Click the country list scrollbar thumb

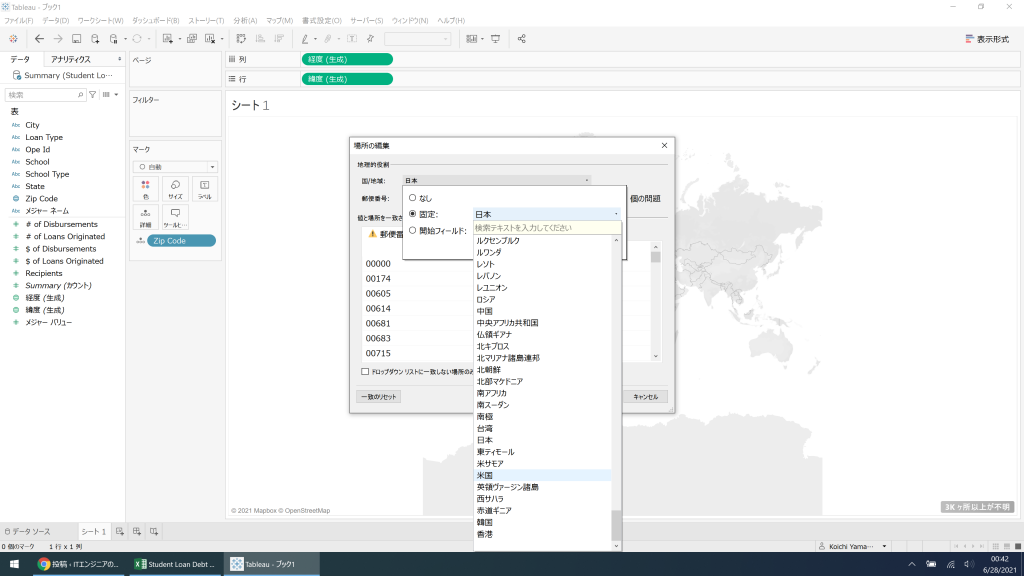[x=615, y=525]
